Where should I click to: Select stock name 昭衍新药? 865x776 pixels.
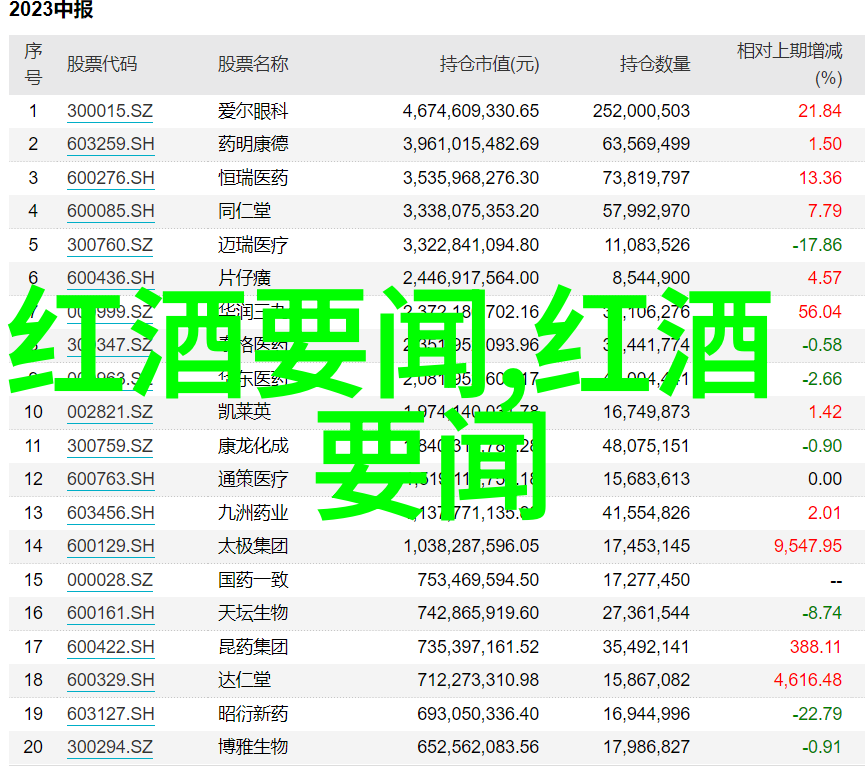253,714
